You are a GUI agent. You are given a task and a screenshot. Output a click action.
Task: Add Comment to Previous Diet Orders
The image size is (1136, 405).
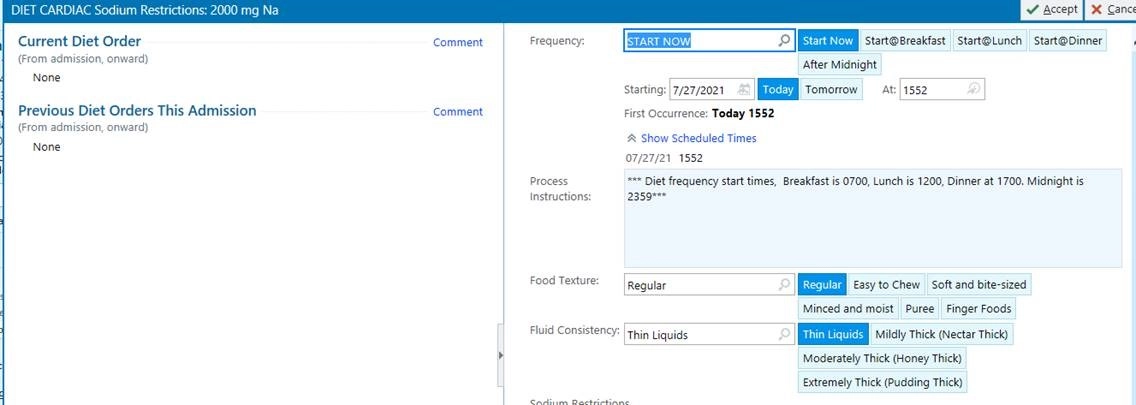pos(457,112)
